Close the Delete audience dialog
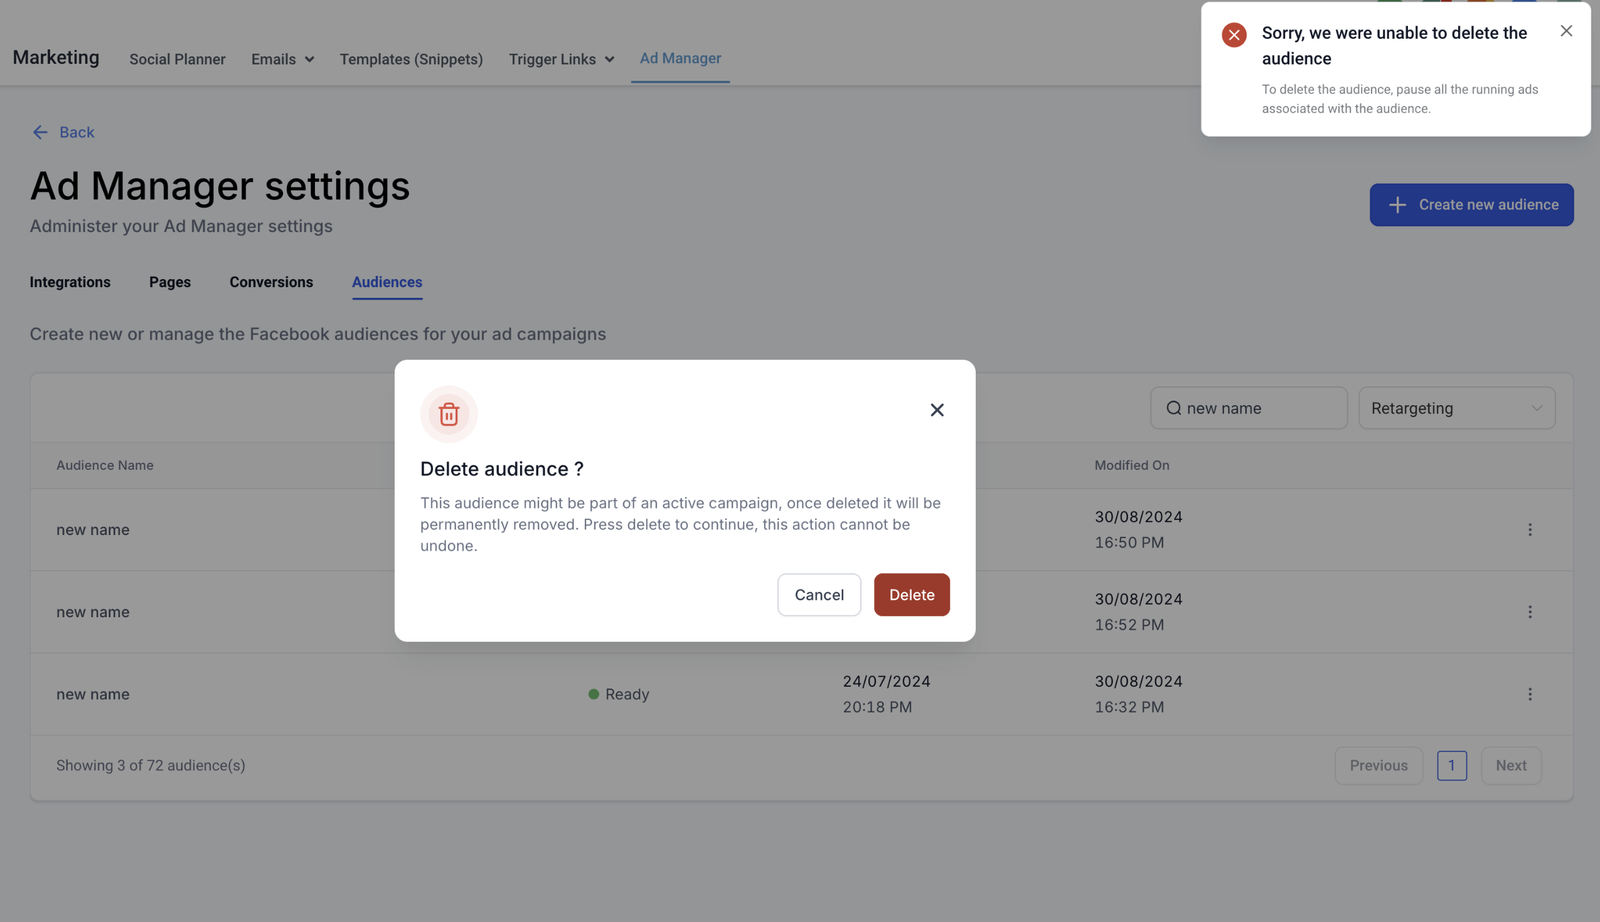 point(937,410)
